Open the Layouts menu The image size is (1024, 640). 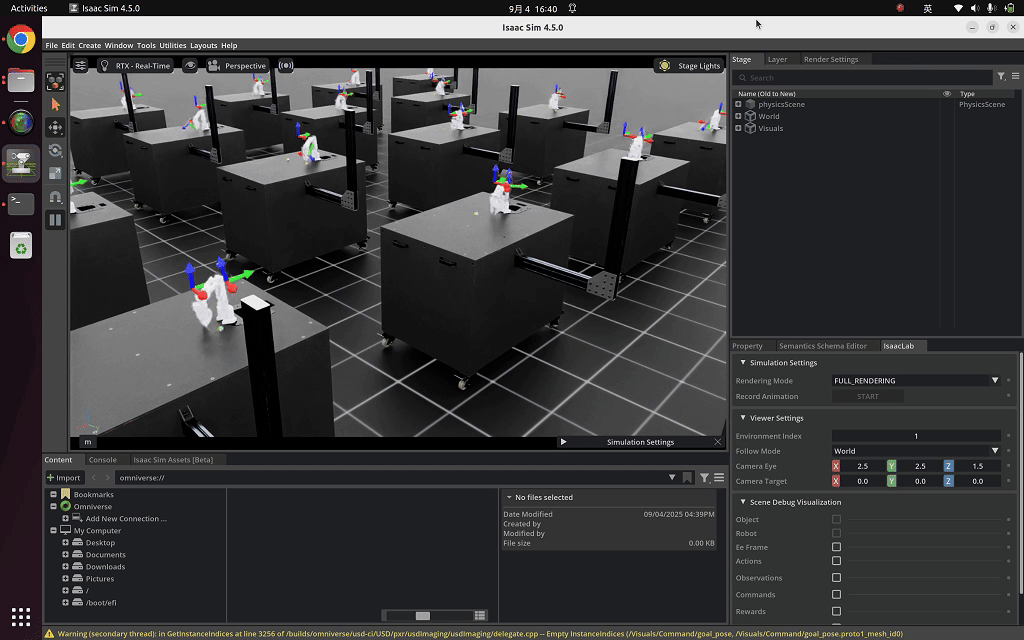203,45
